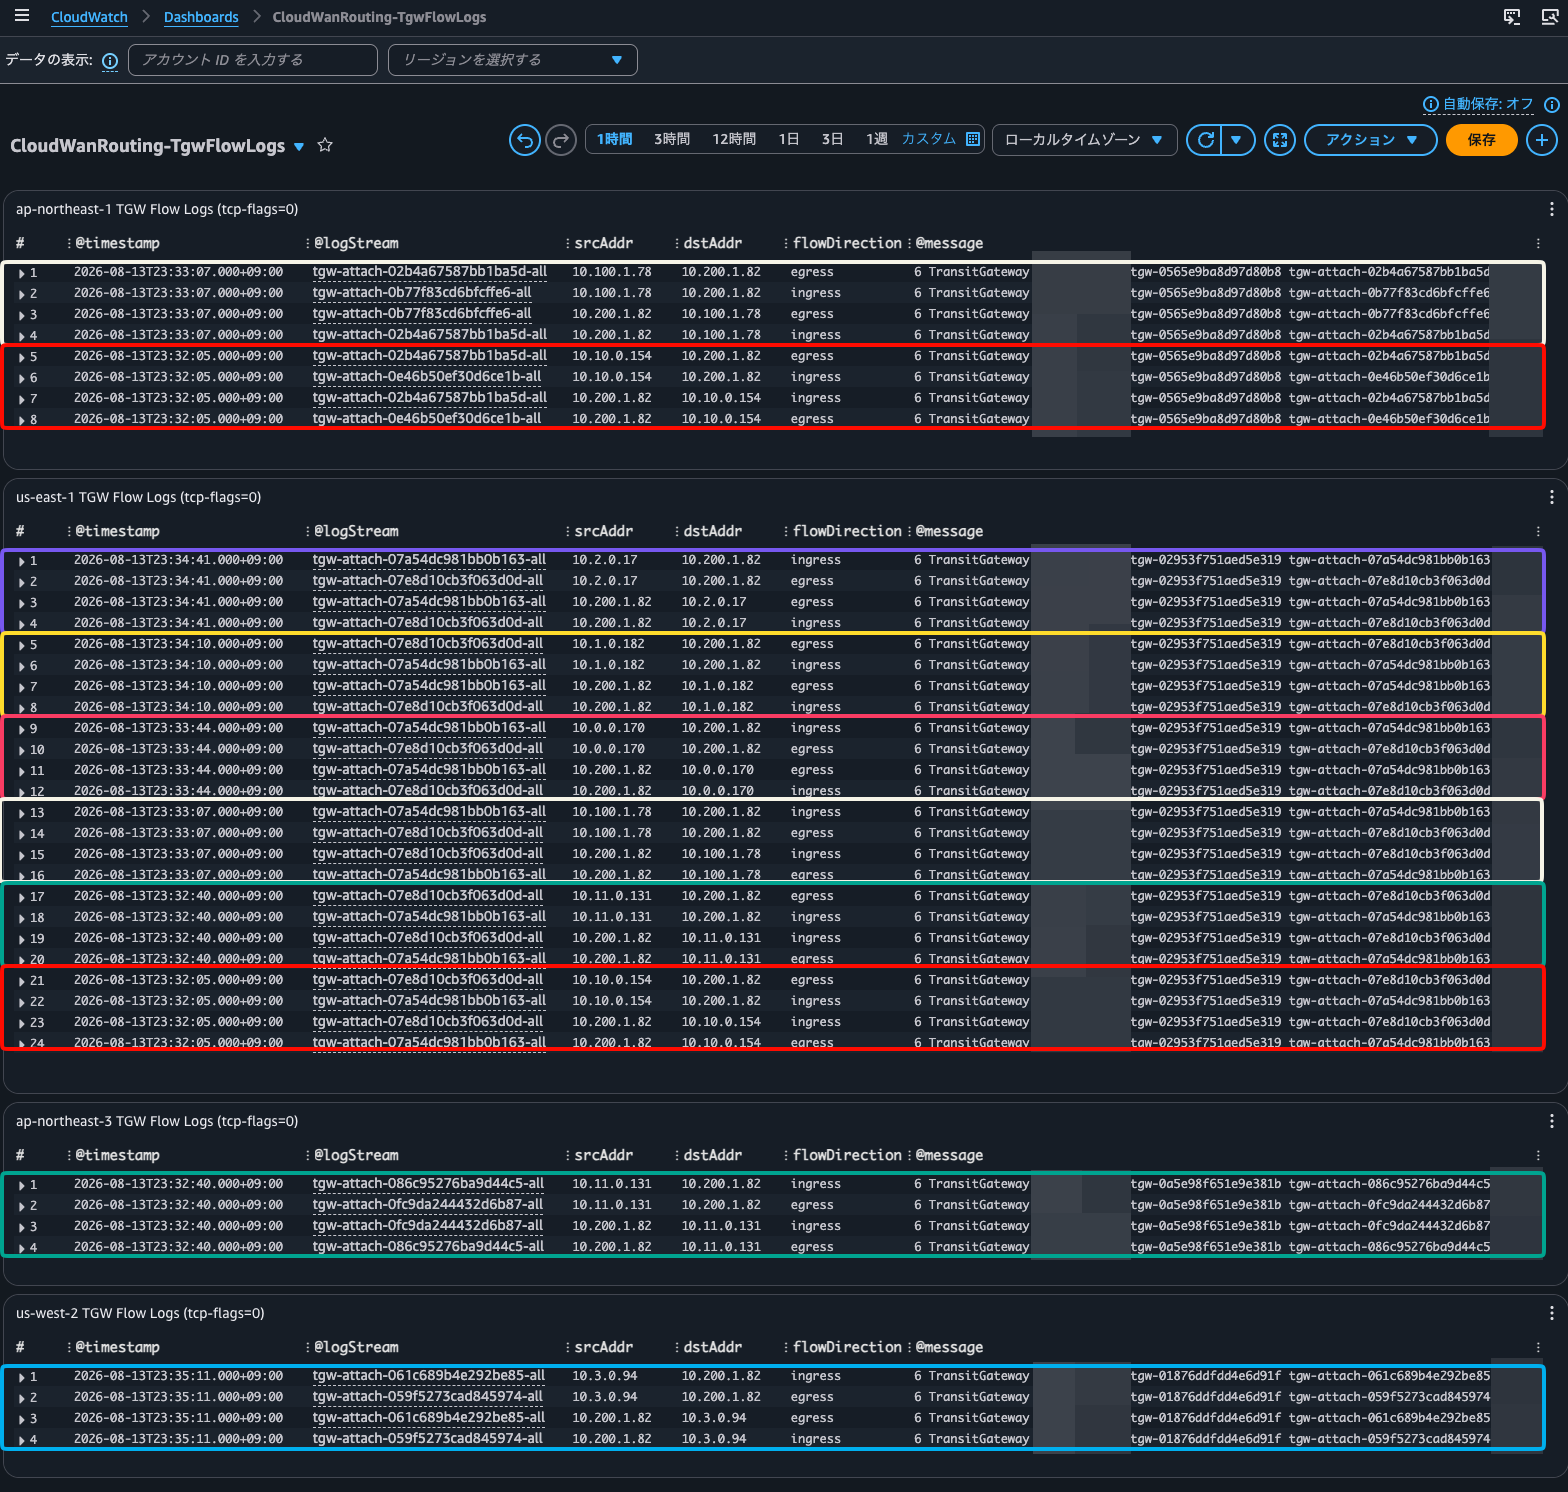This screenshot has width=1568, height=1492.
Task: Open the local timezone dropdown
Action: 1084,140
